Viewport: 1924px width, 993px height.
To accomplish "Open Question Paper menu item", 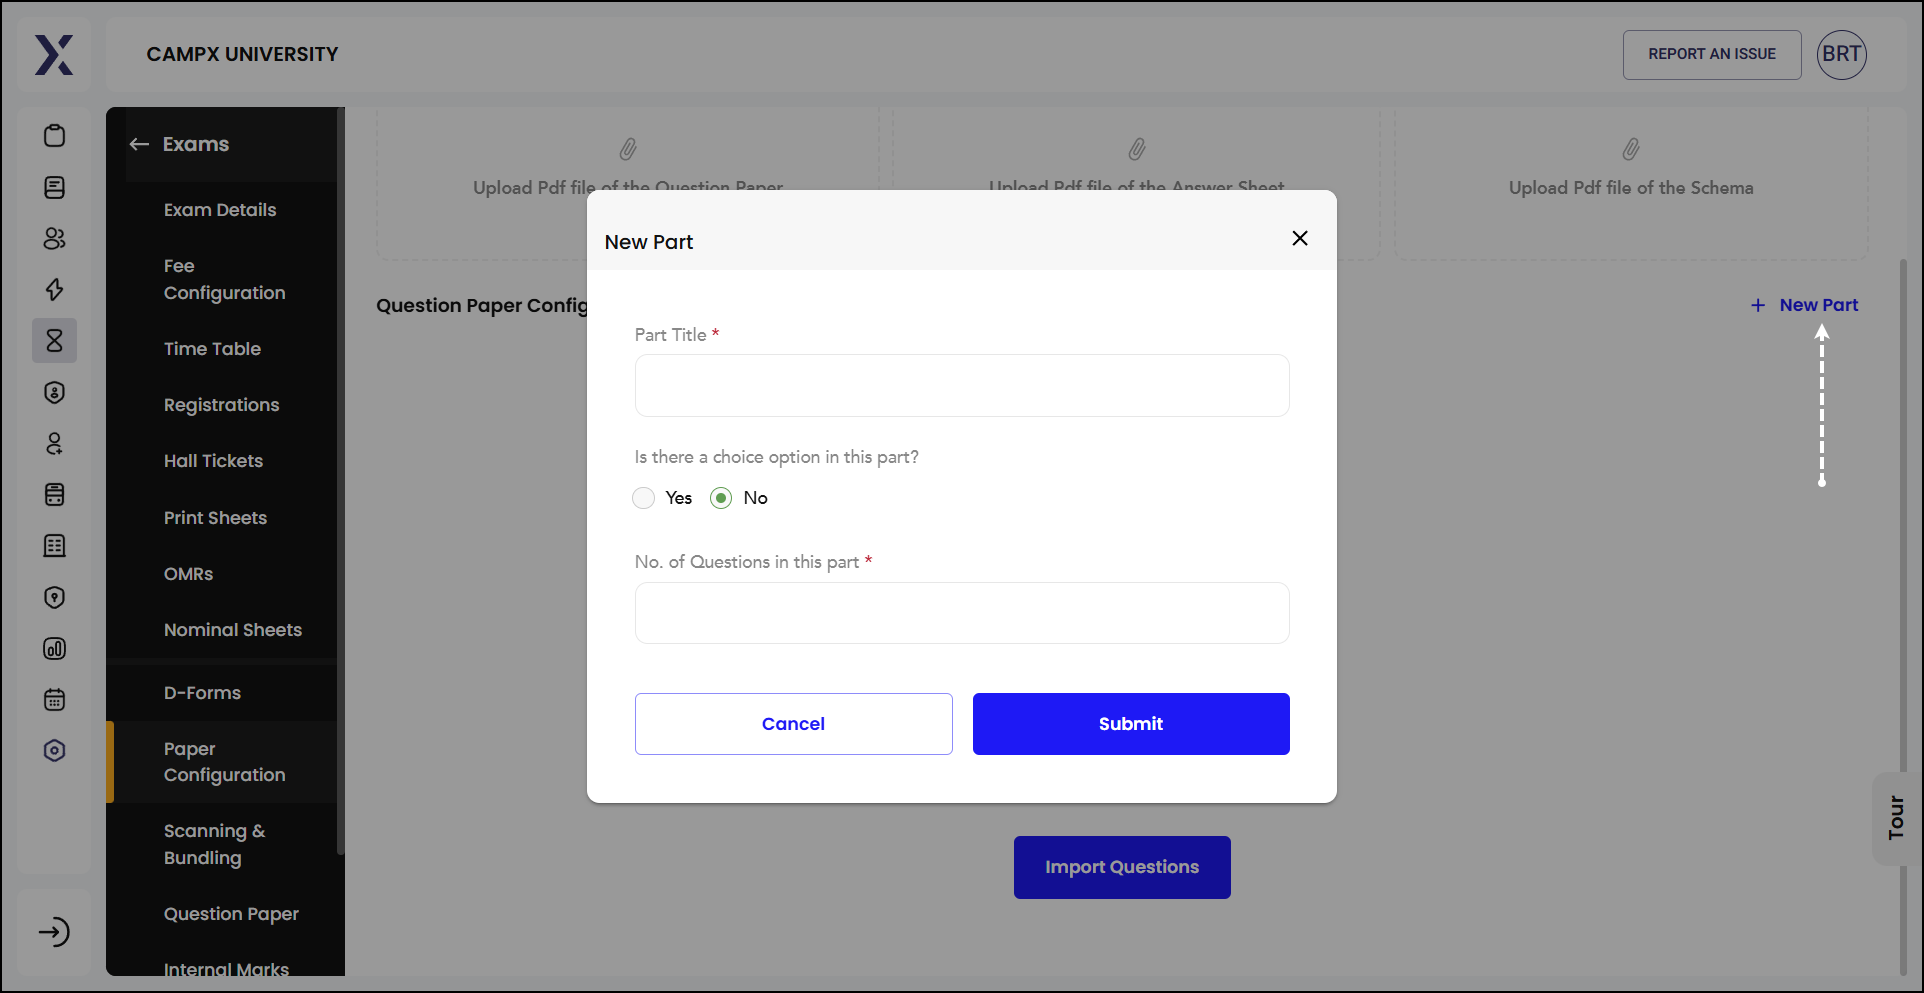I will pos(231,914).
